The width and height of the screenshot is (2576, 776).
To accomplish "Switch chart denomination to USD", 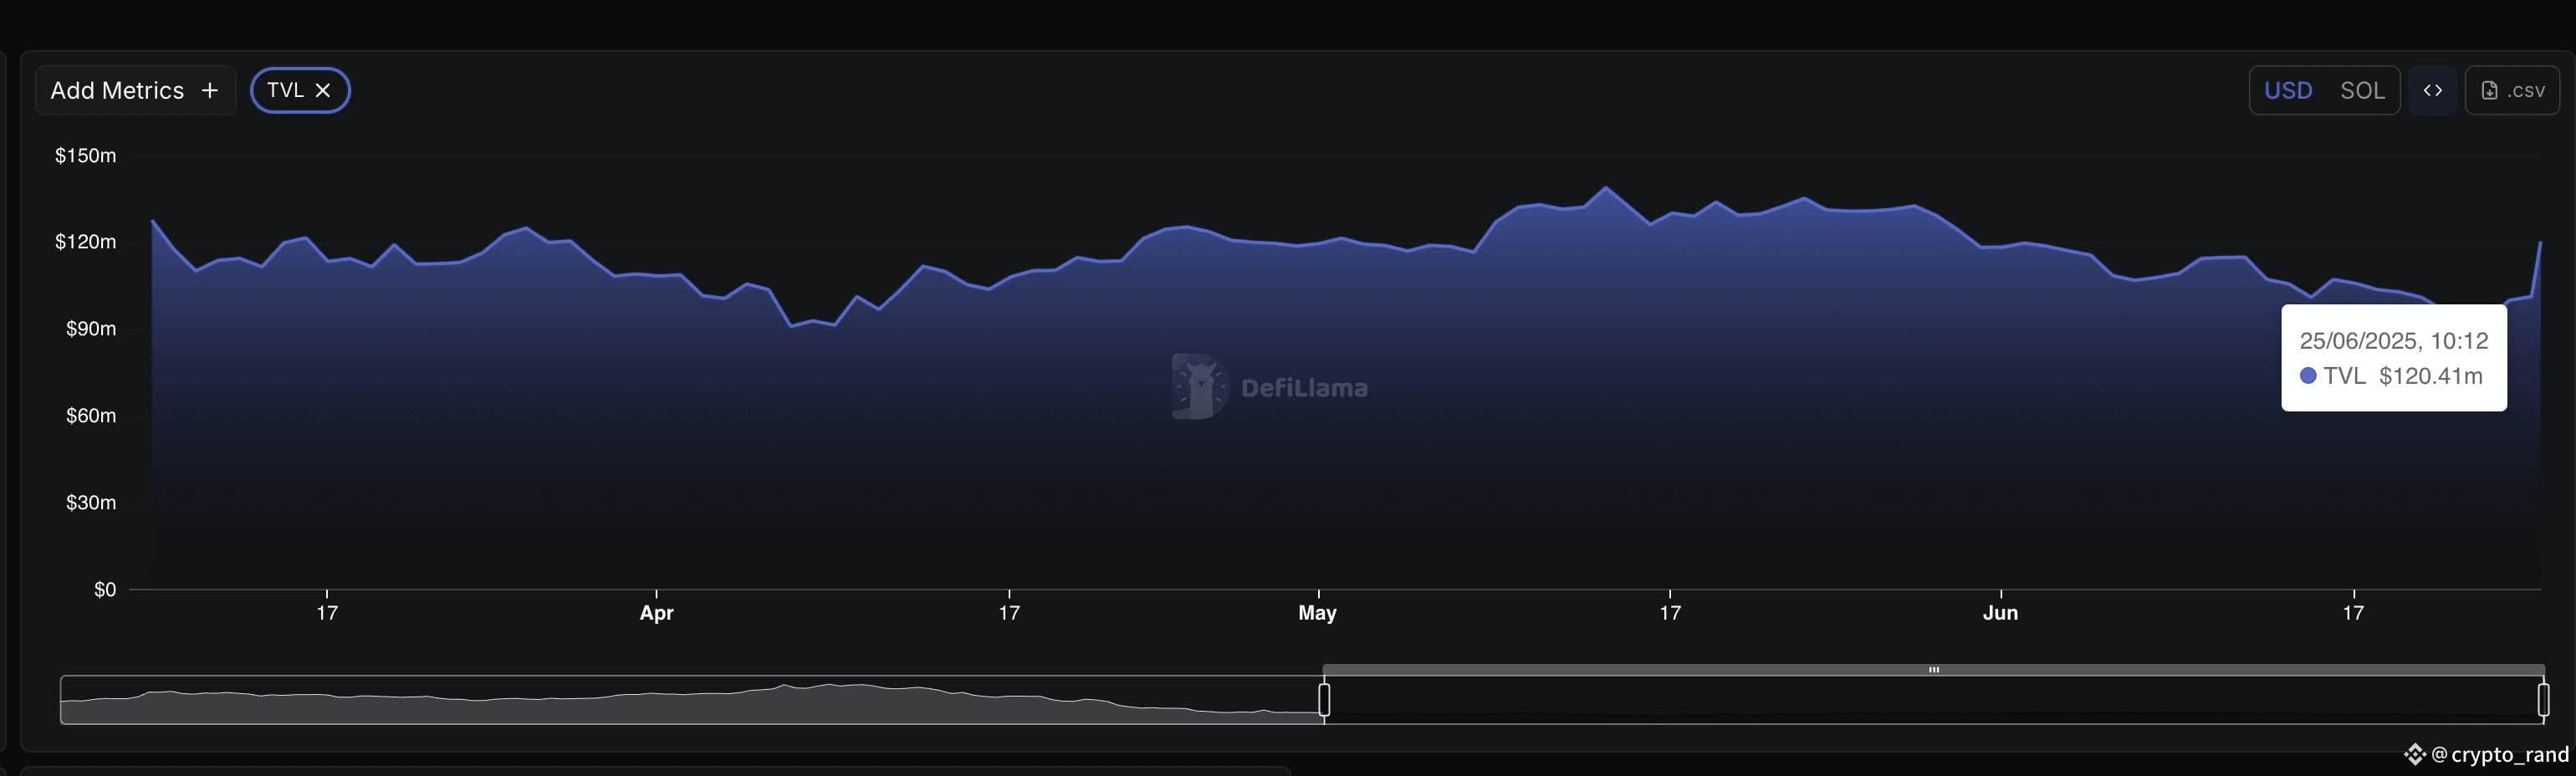I will pyautogui.click(x=2288, y=90).
